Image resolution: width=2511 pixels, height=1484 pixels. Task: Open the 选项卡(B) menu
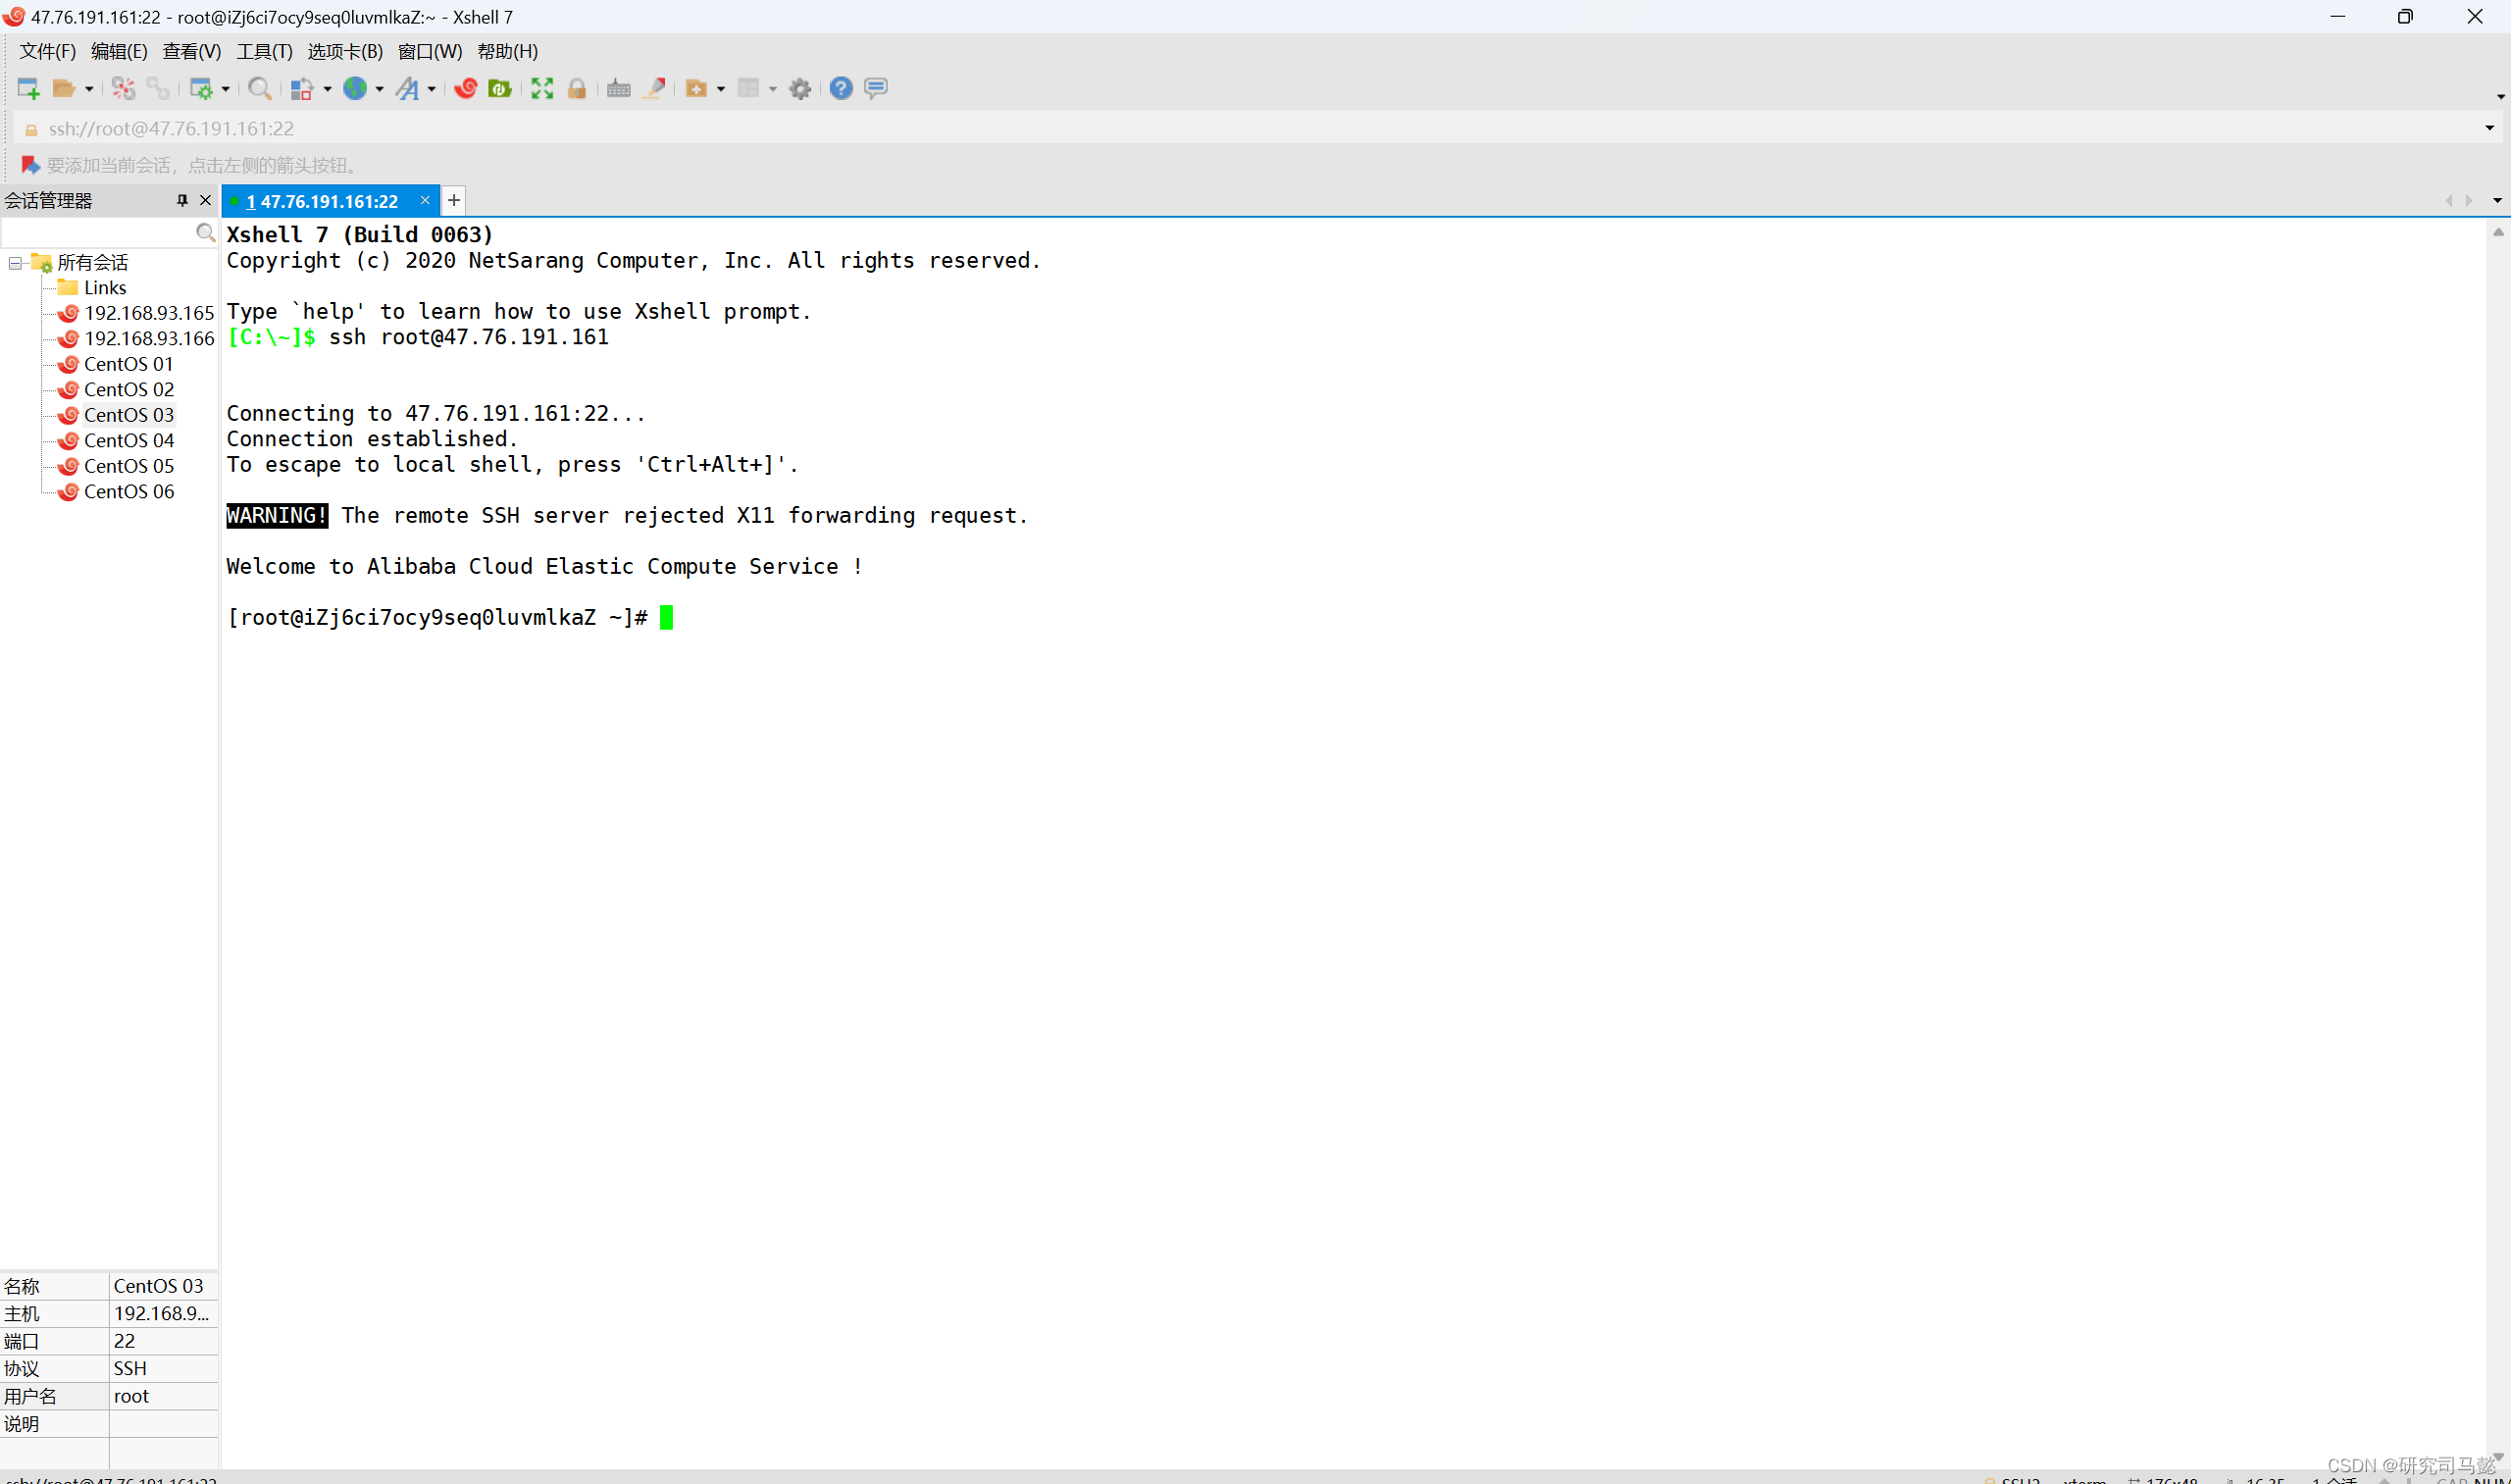[345, 51]
